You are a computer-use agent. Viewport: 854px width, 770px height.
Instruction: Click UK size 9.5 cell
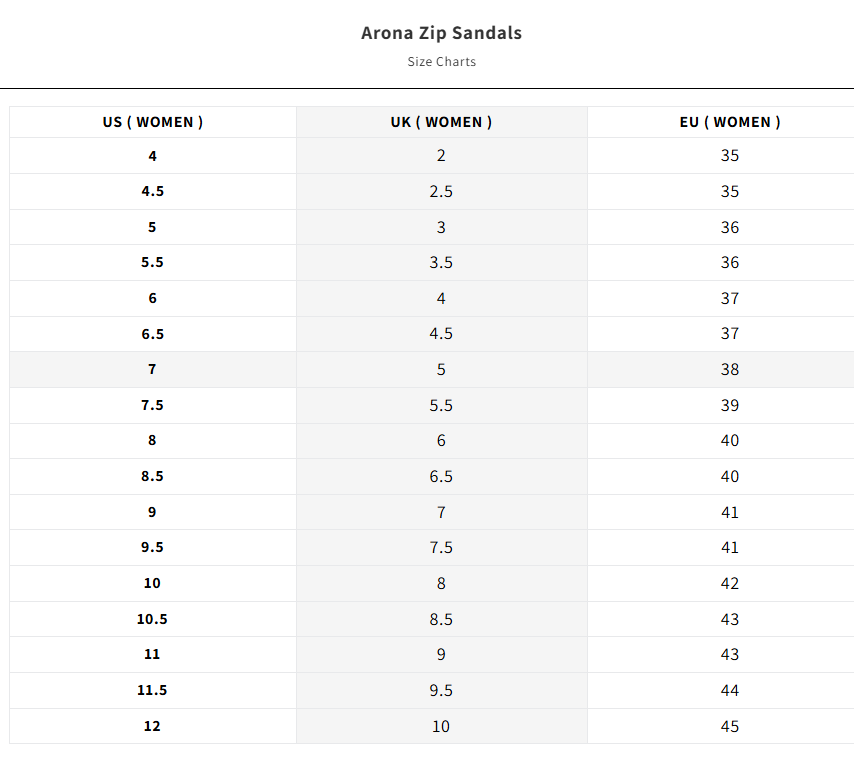coord(441,690)
